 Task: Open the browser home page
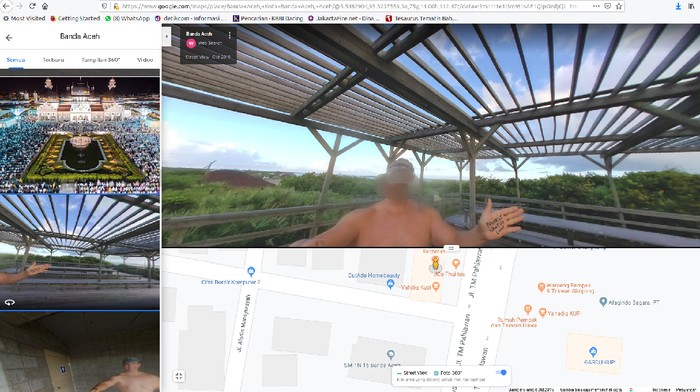45,6
